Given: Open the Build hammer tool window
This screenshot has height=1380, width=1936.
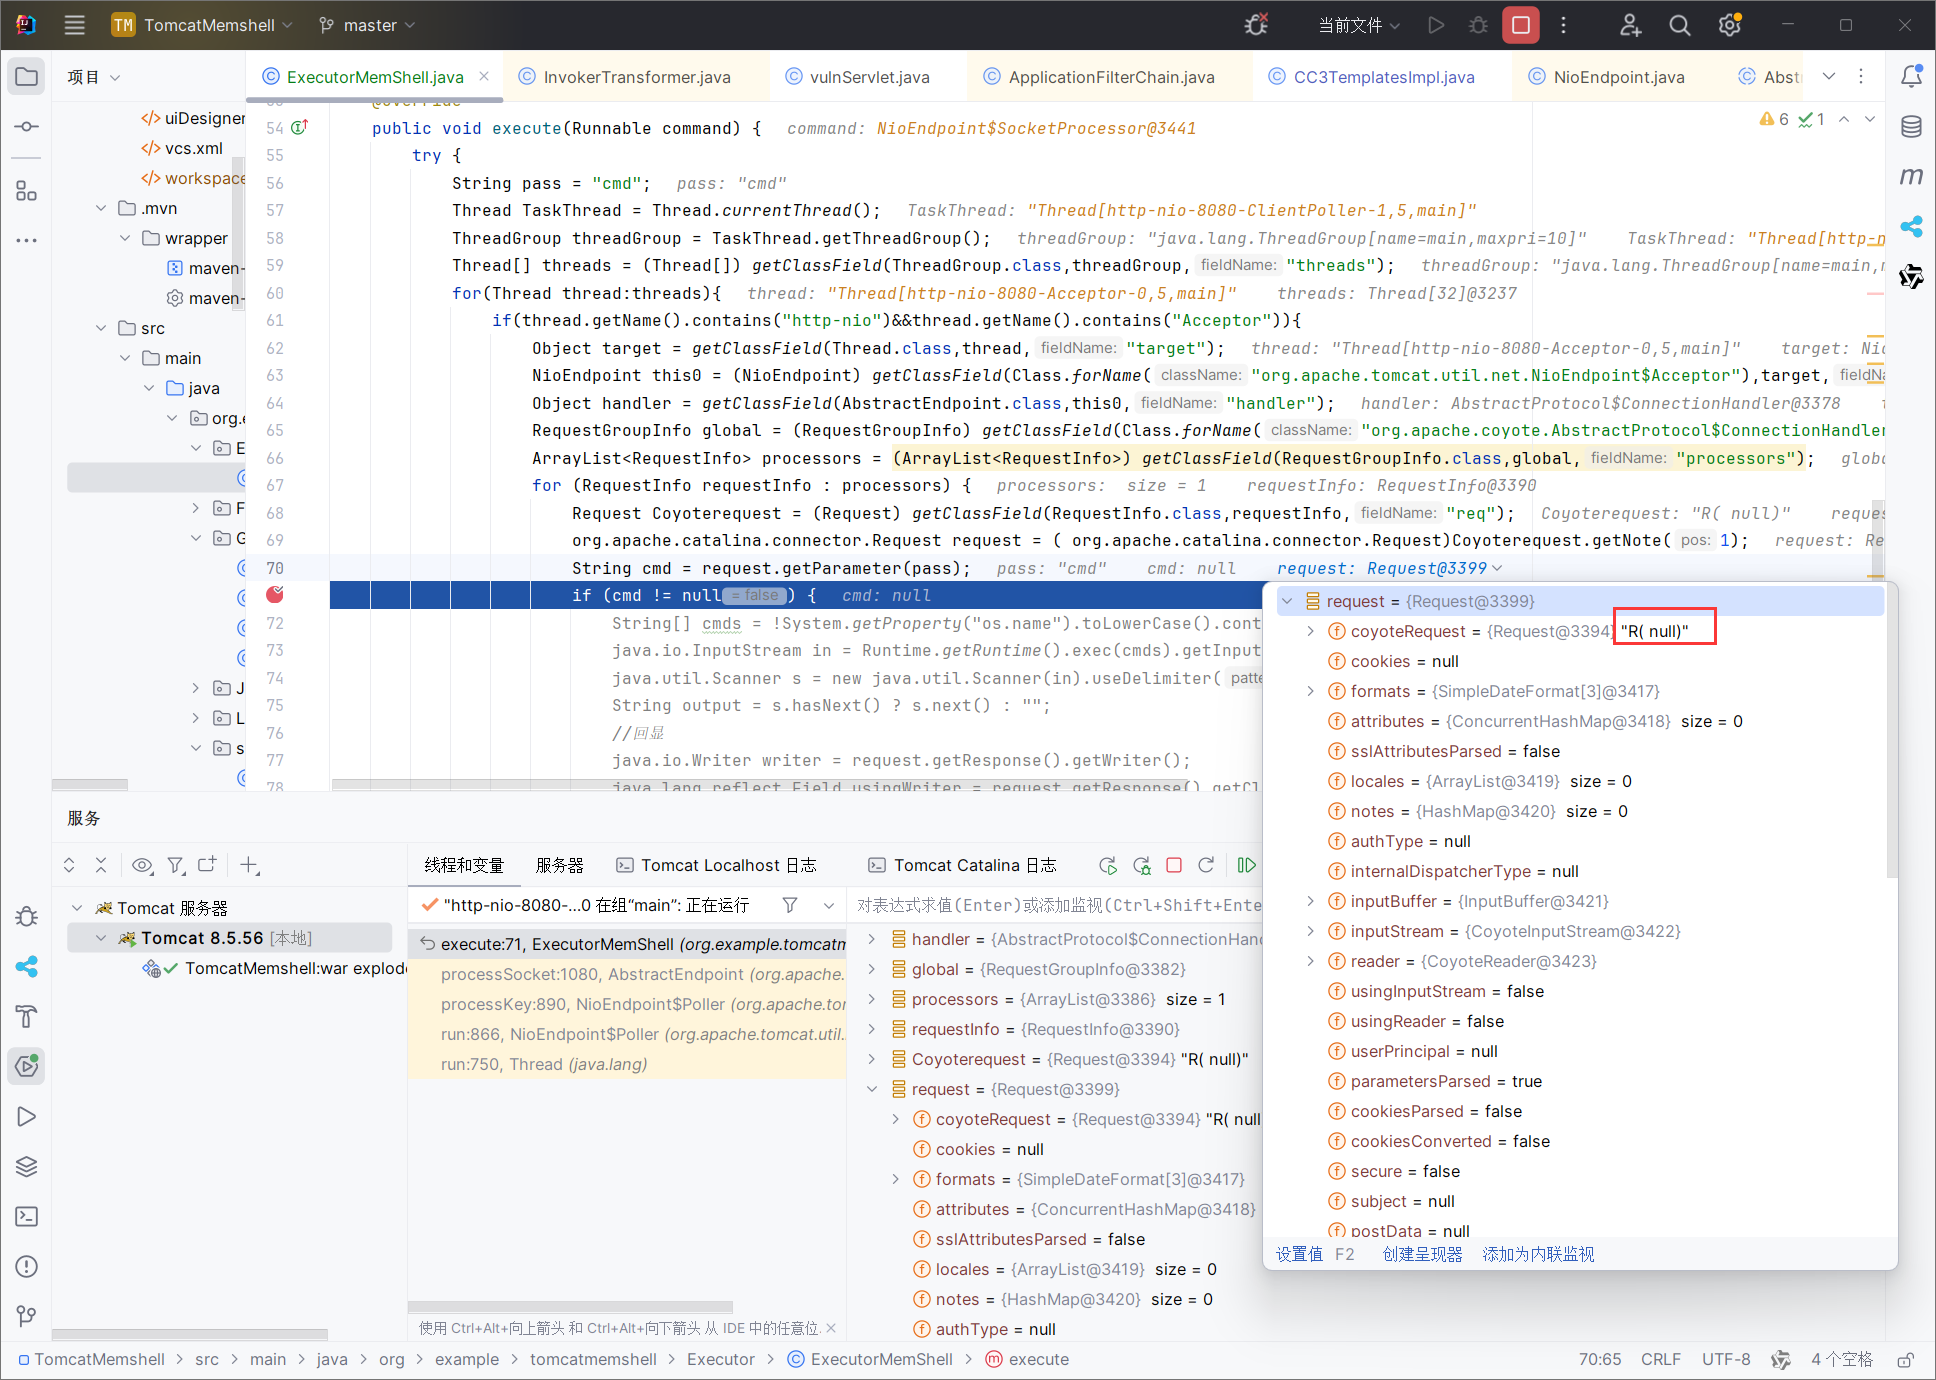Looking at the screenshot, I should pyautogui.click(x=27, y=1016).
